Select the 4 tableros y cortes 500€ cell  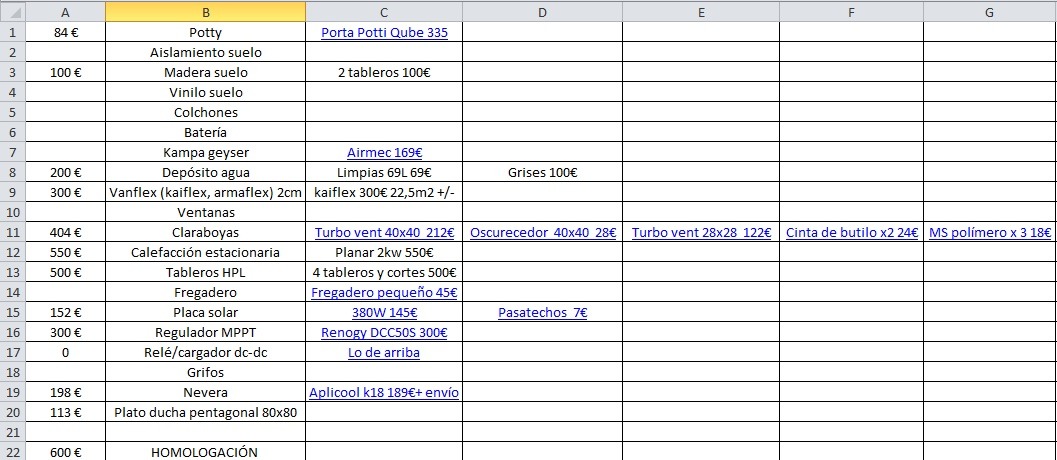384,272
